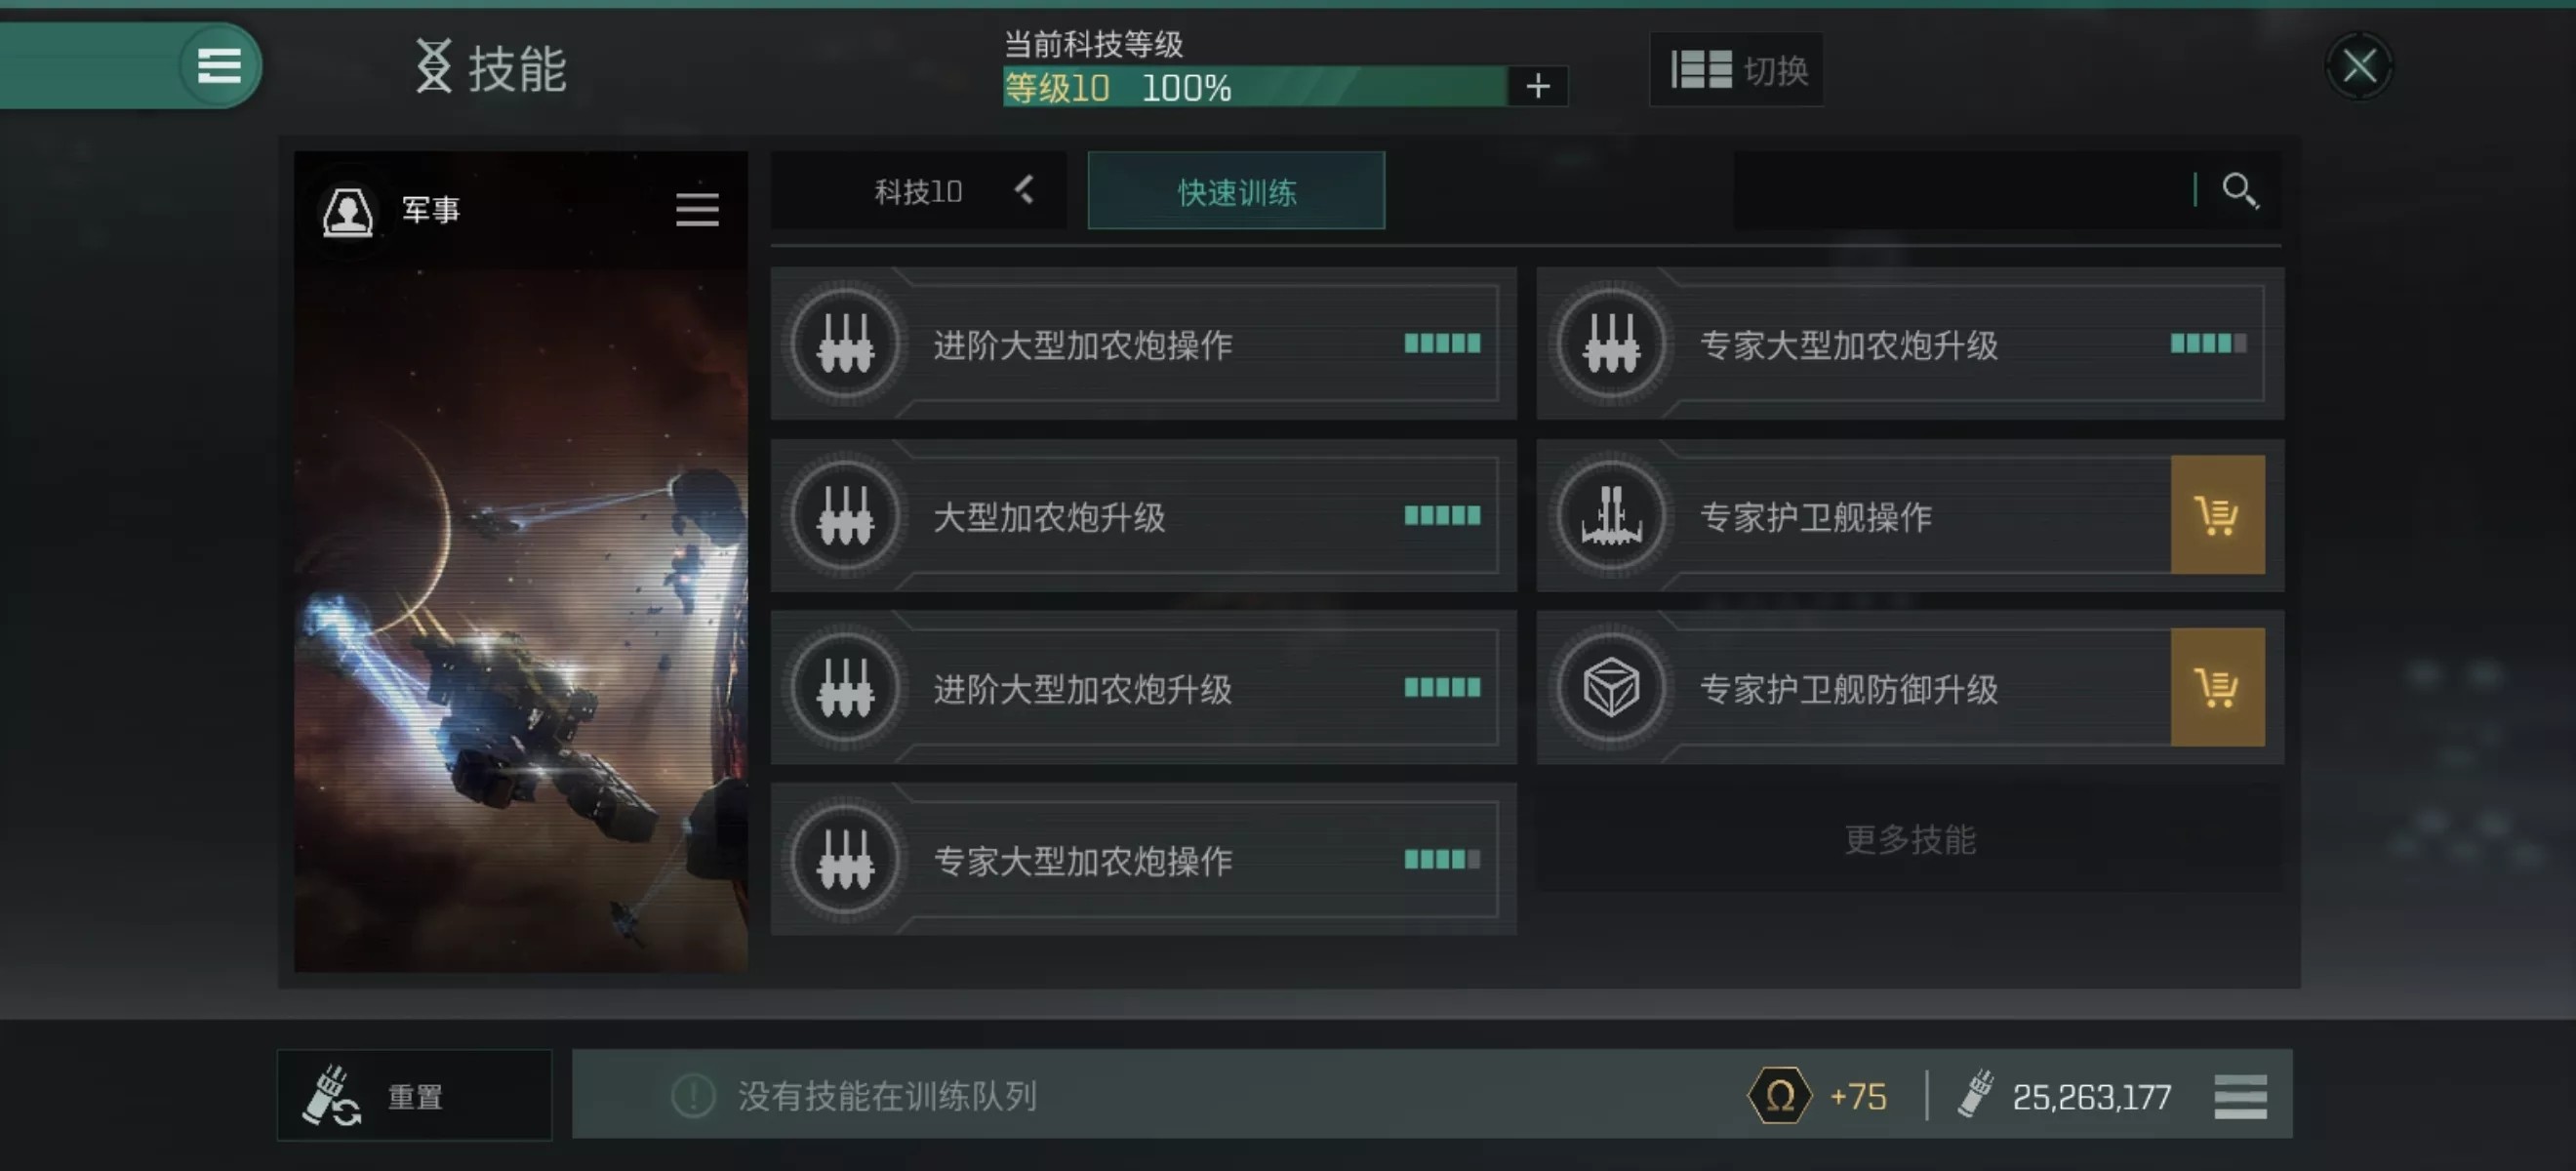Click the 等级10 tech level progress bar
This screenshot has width=2576, height=1171.
[x=1255, y=87]
